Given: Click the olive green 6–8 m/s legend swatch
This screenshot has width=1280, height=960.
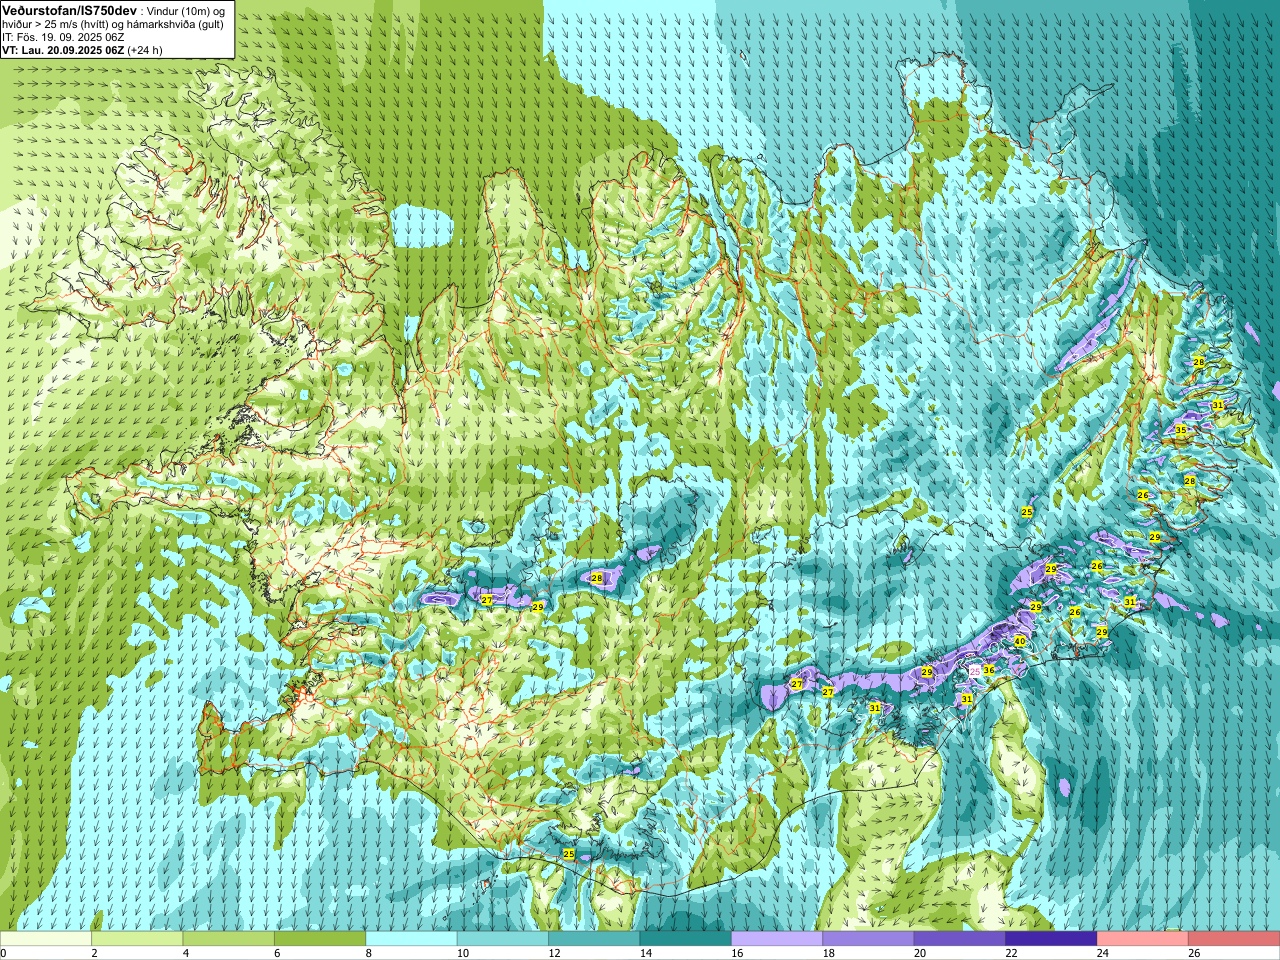Looking at the screenshot, I should (320, 939).
